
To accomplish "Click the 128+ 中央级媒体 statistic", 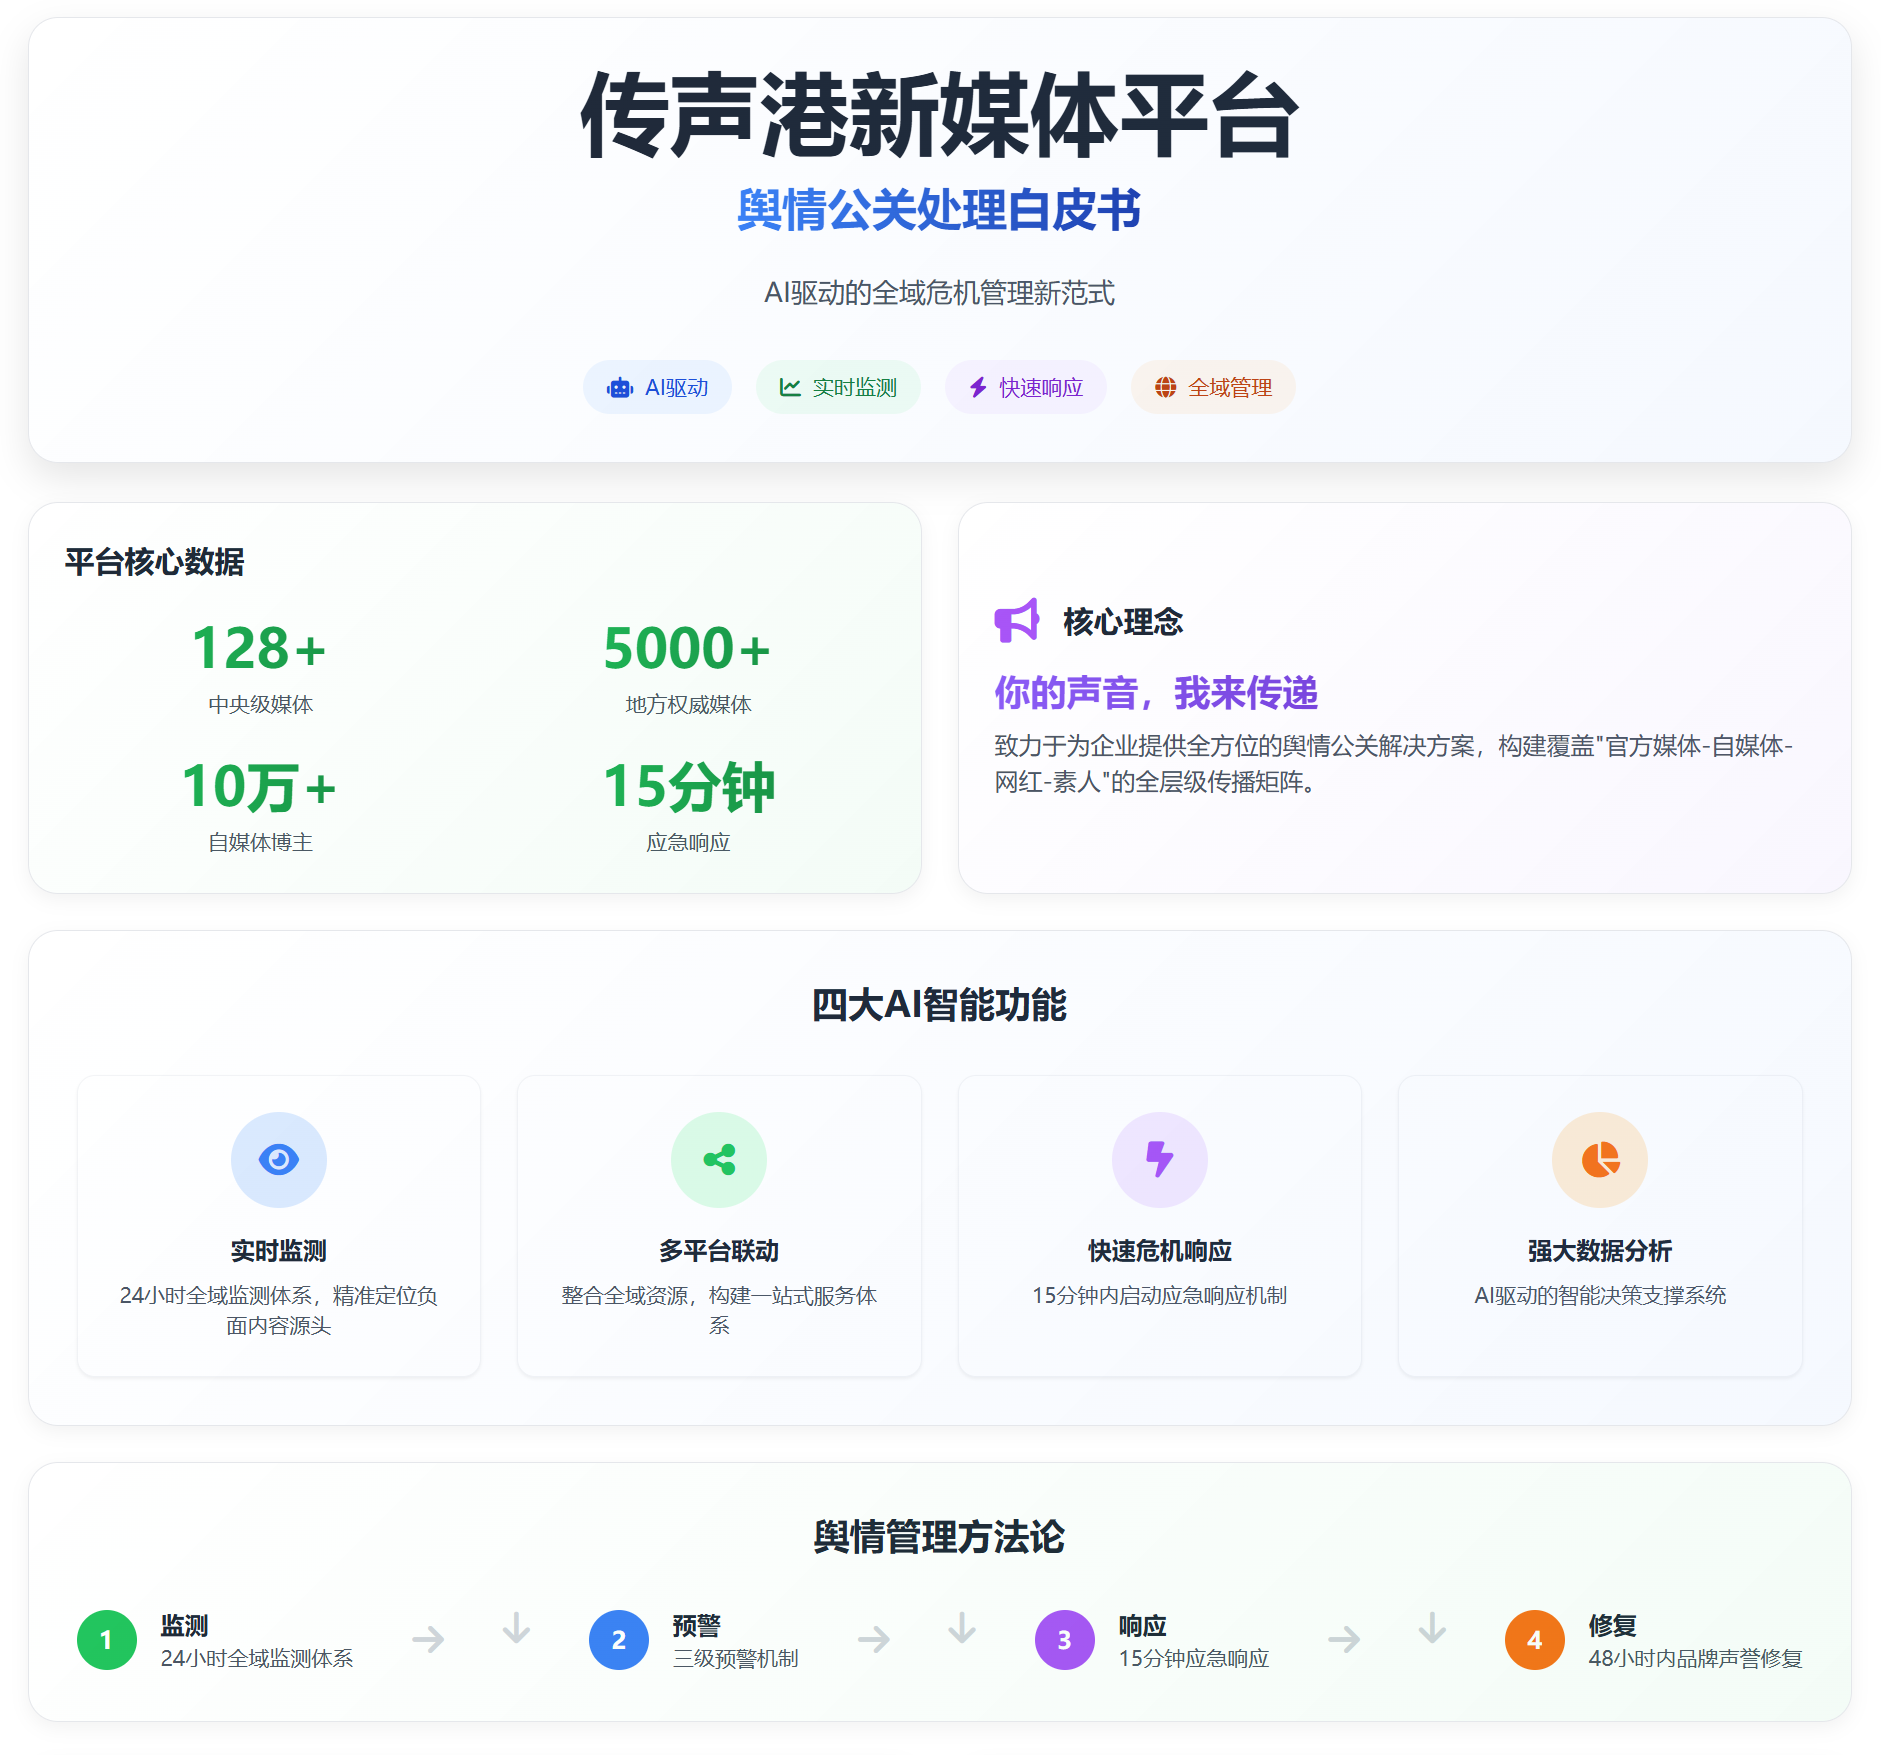I will 260,667.
